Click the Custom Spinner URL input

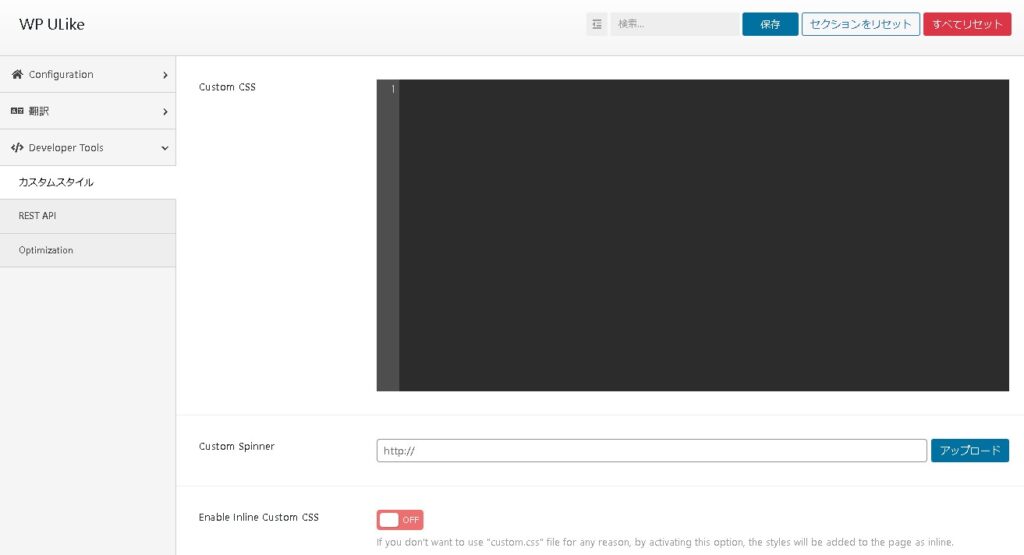[x=651, y=451]
